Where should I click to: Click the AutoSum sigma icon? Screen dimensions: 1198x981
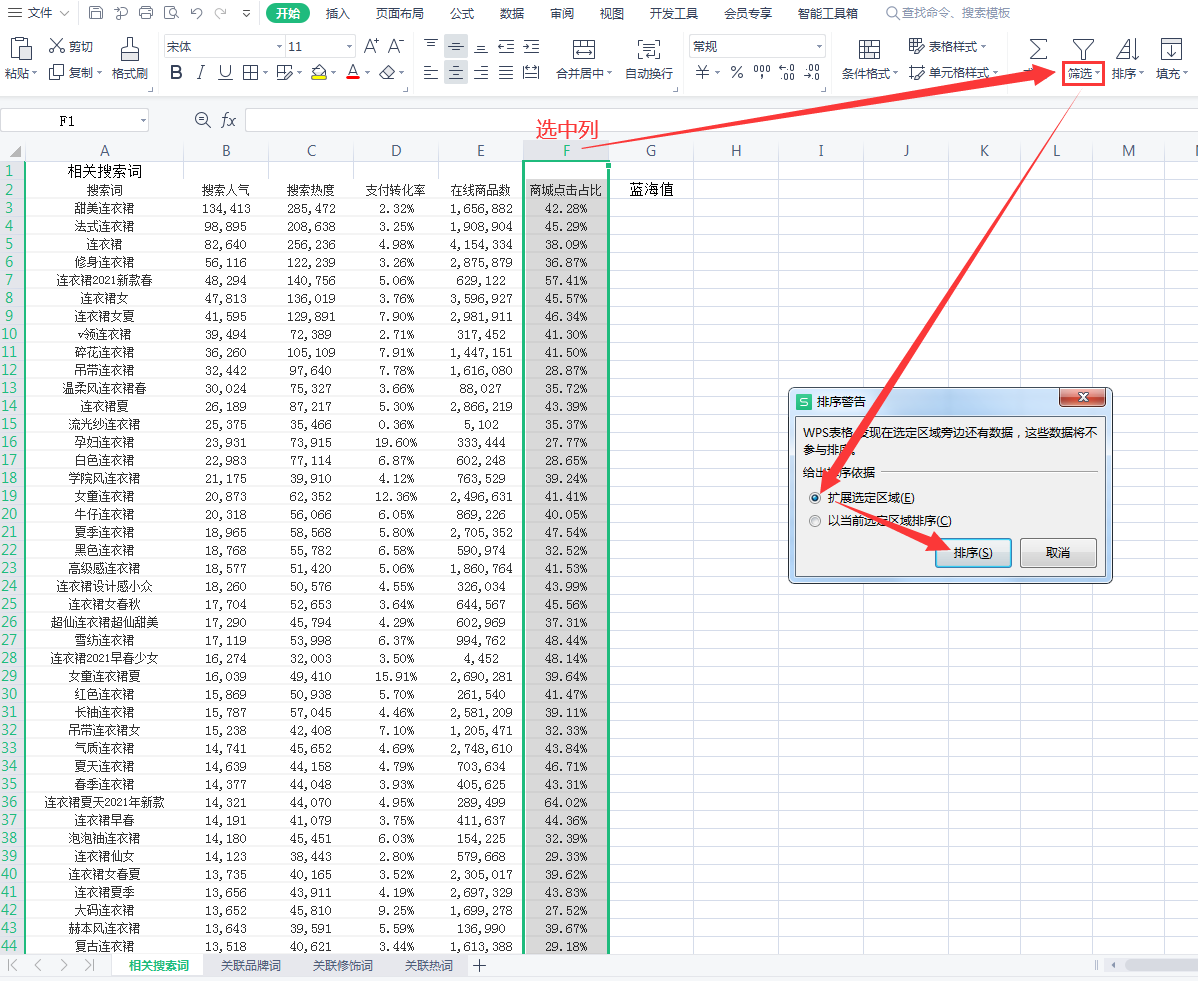tap(1039, 48)
